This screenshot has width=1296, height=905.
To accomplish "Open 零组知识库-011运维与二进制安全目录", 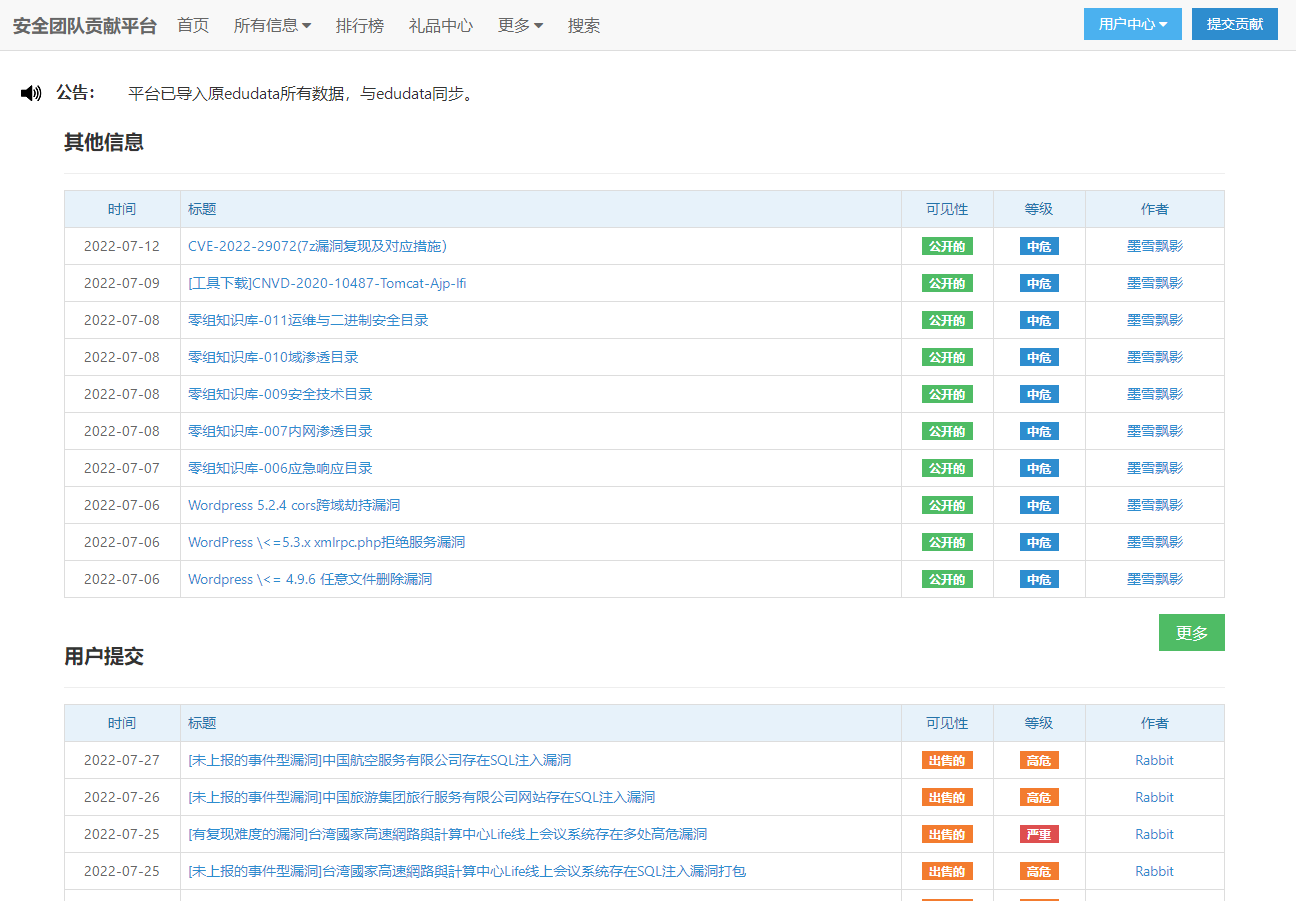I will tap(308, 320).
